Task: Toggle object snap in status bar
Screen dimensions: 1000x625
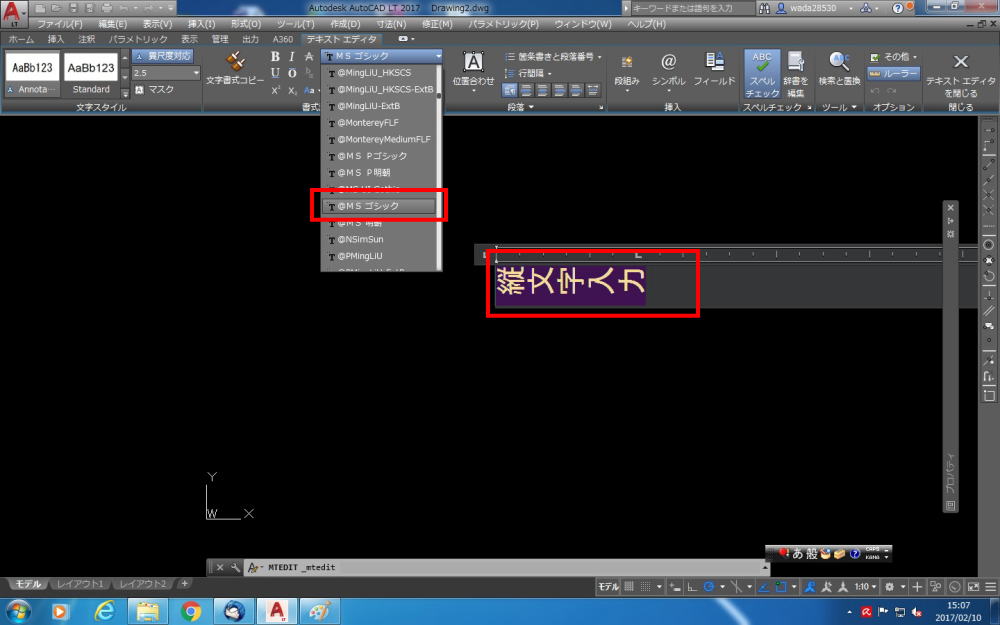Action: pyautogui.click(x=780, y=587)
